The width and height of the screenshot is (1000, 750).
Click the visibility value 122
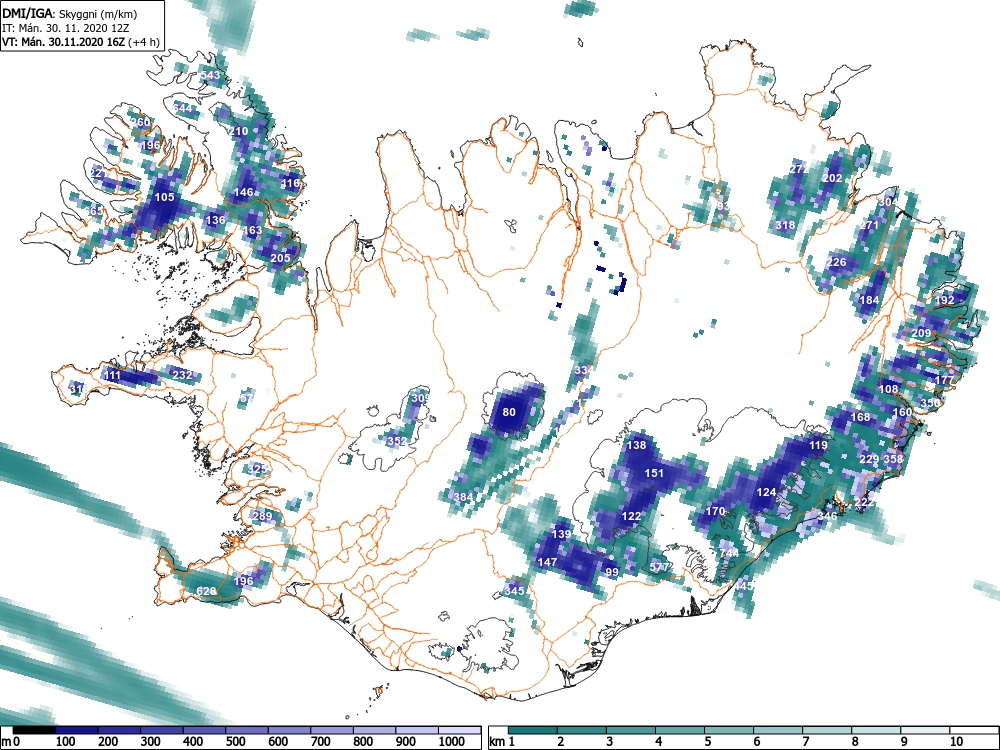click(x=631, y=517)
